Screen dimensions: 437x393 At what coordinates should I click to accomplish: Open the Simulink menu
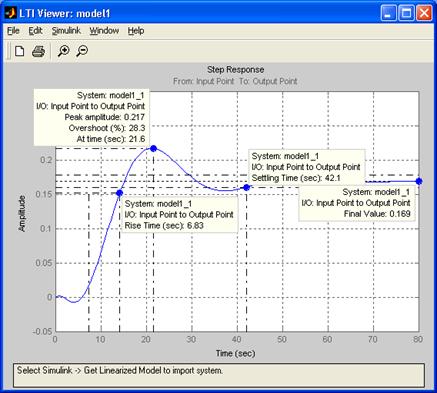pyautogui.click(x=66, y=31)
